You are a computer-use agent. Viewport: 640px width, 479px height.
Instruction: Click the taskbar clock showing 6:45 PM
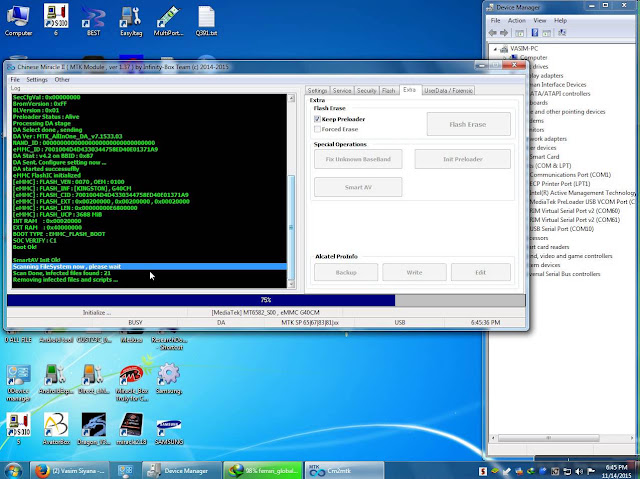616,471
